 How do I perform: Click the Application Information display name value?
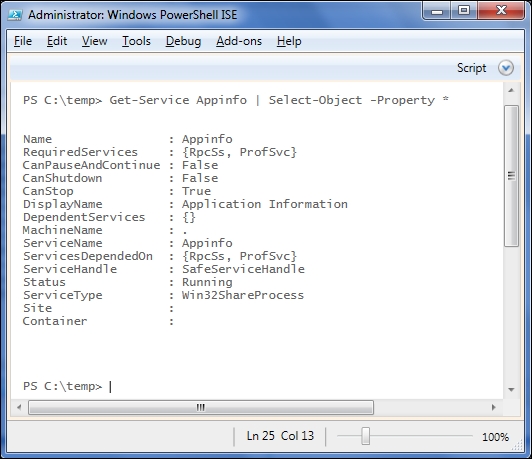[265, 204]
